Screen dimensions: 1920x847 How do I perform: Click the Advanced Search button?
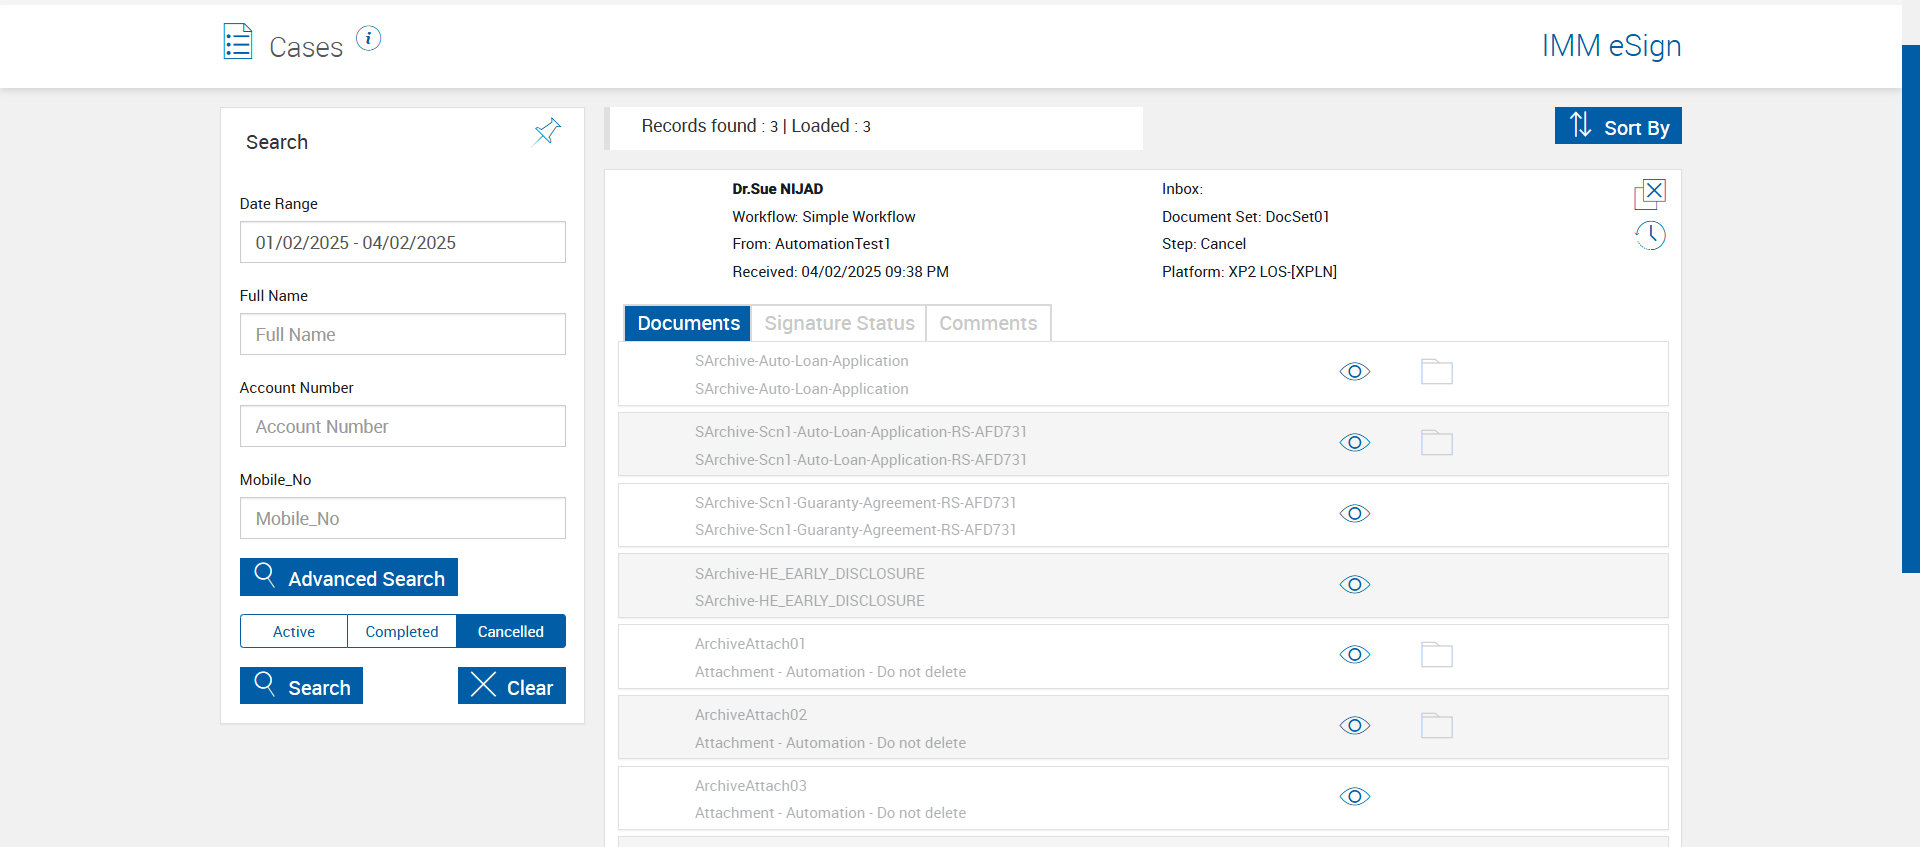pos(349,577)
